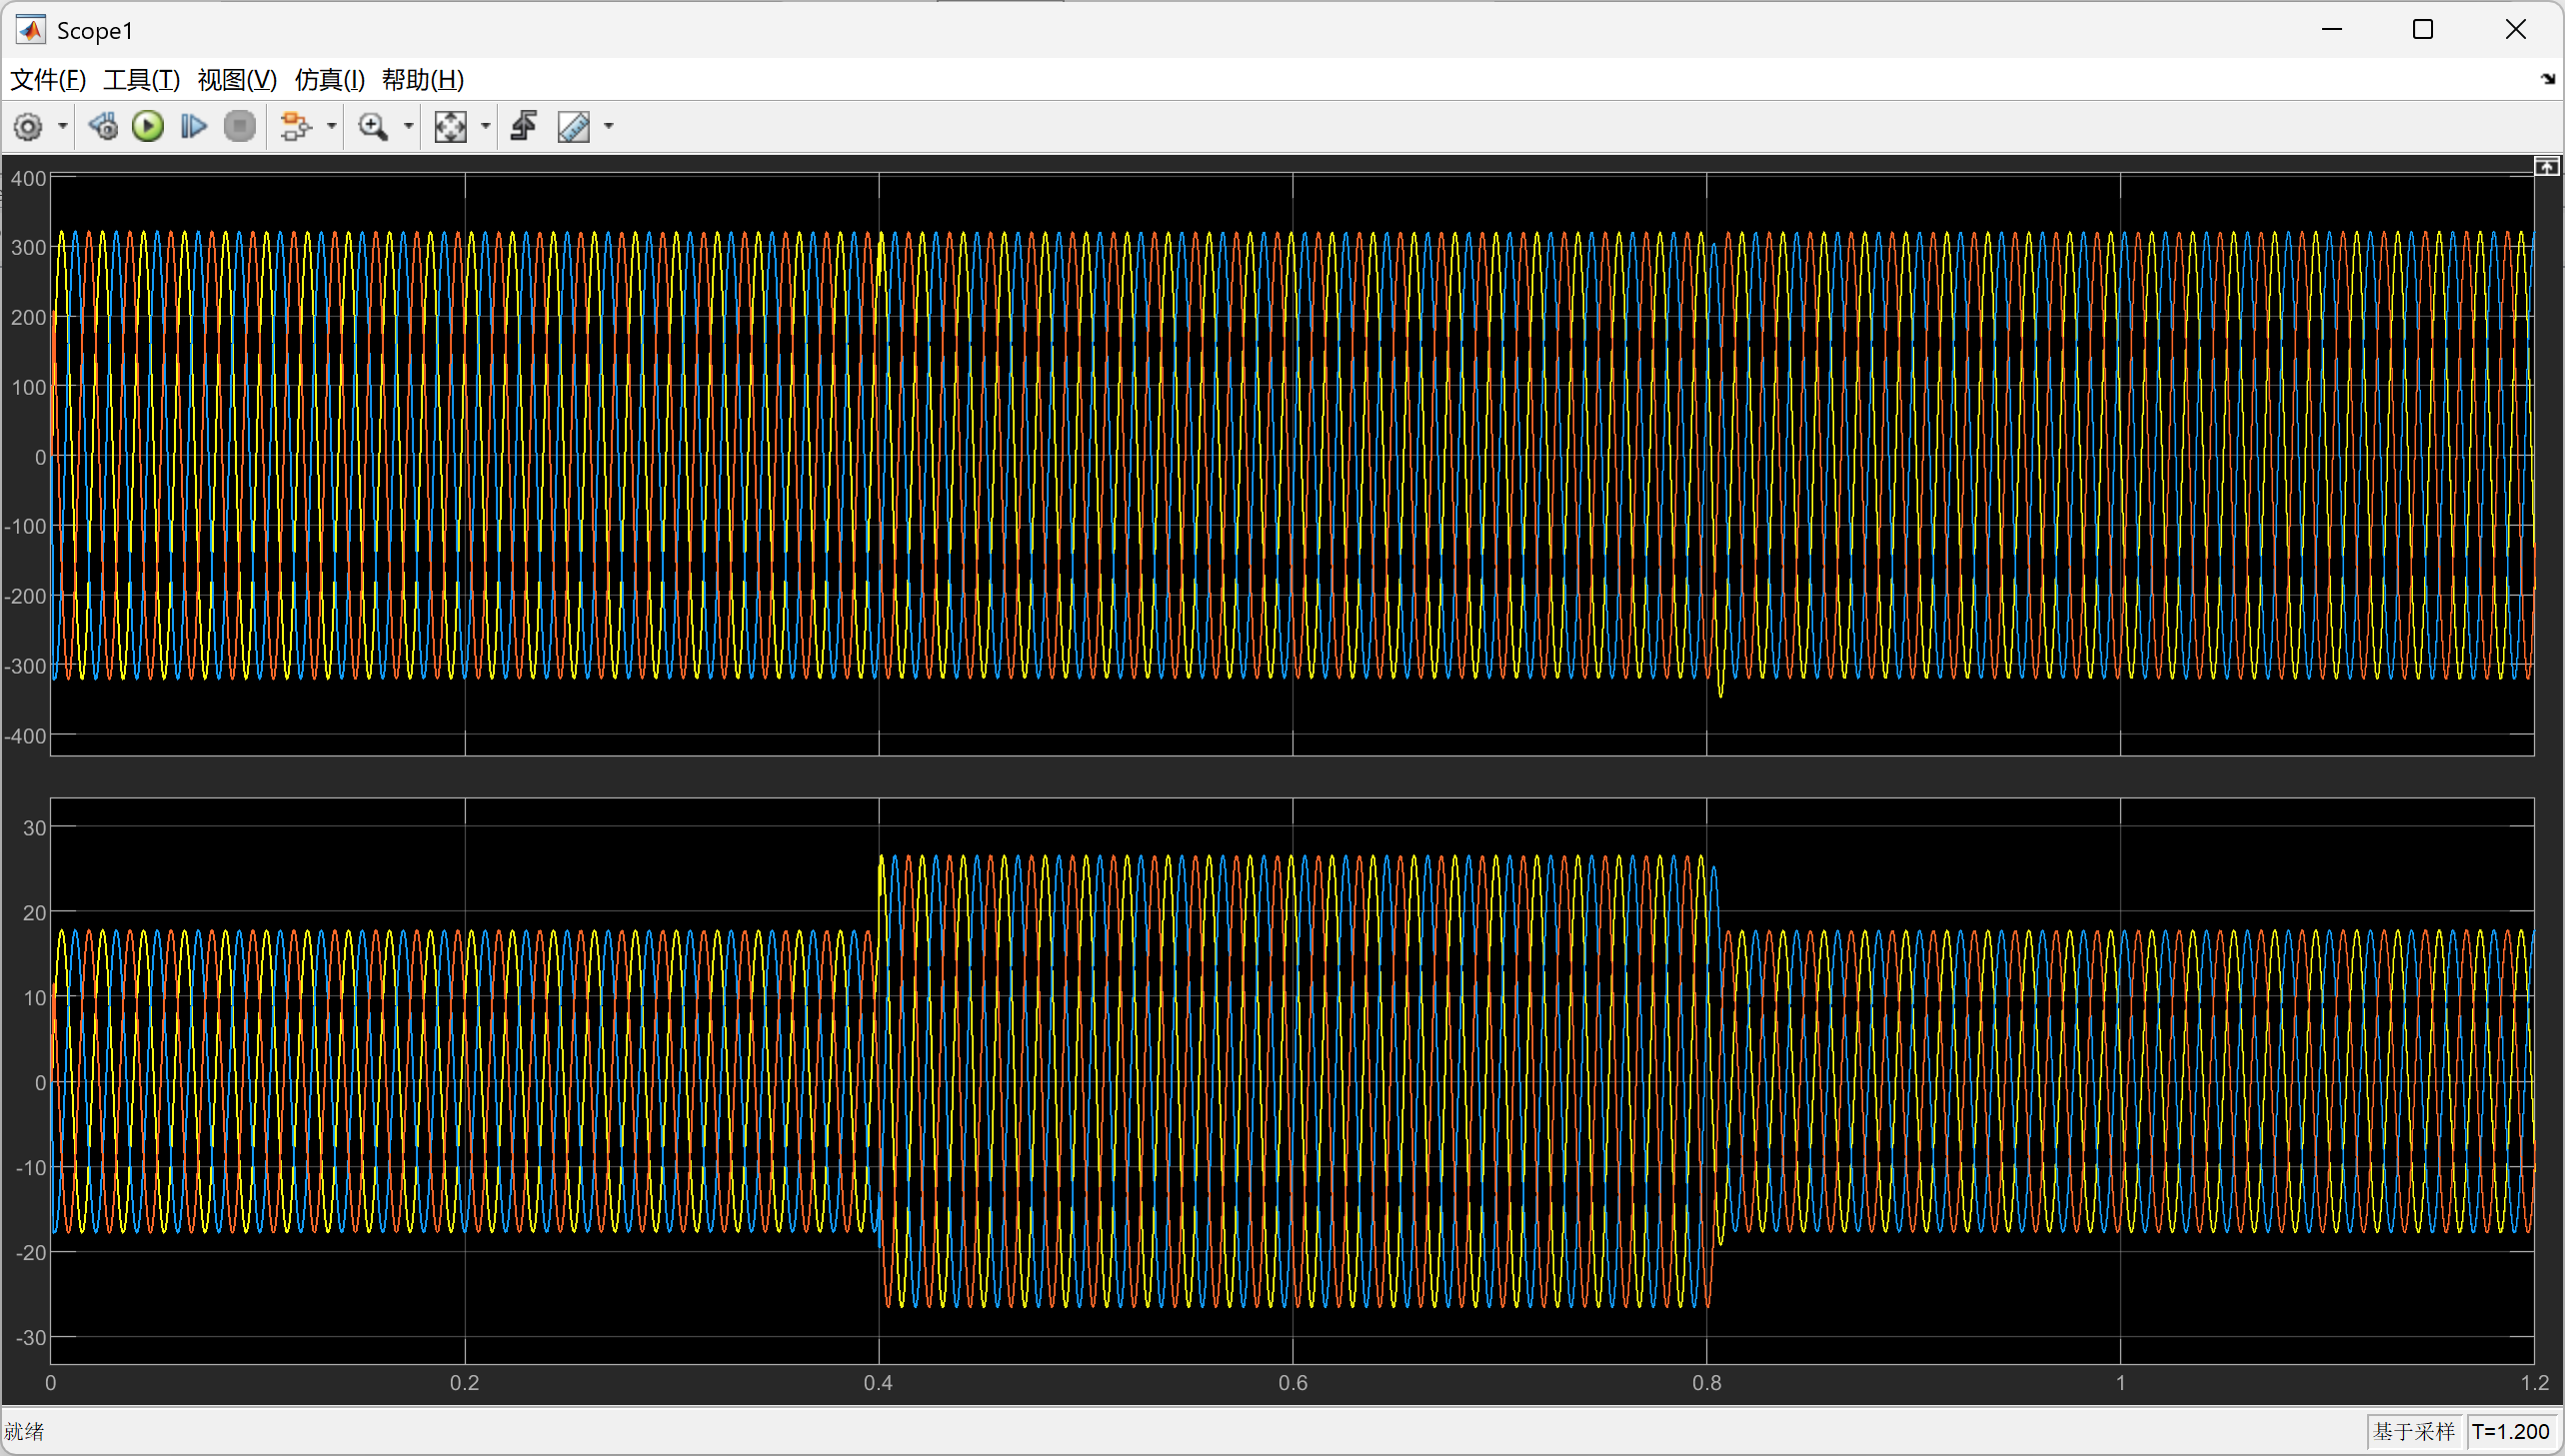Screen dimensions: 2565x1456
Task: Open the 帮助(H) menu
Action: point(422,79)
